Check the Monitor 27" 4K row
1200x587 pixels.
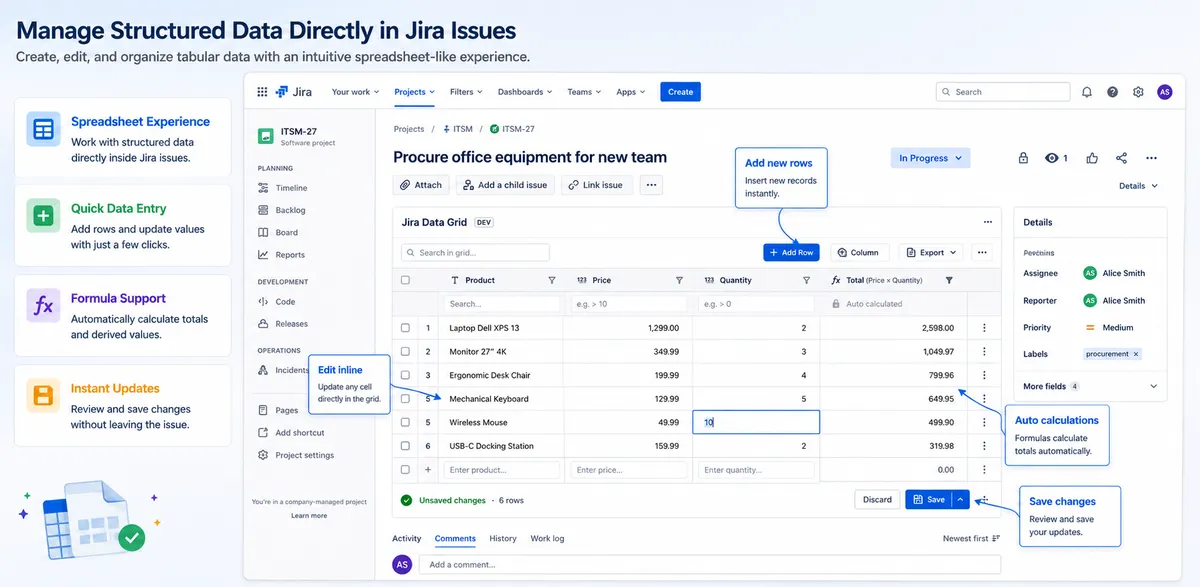pos(405,352)
